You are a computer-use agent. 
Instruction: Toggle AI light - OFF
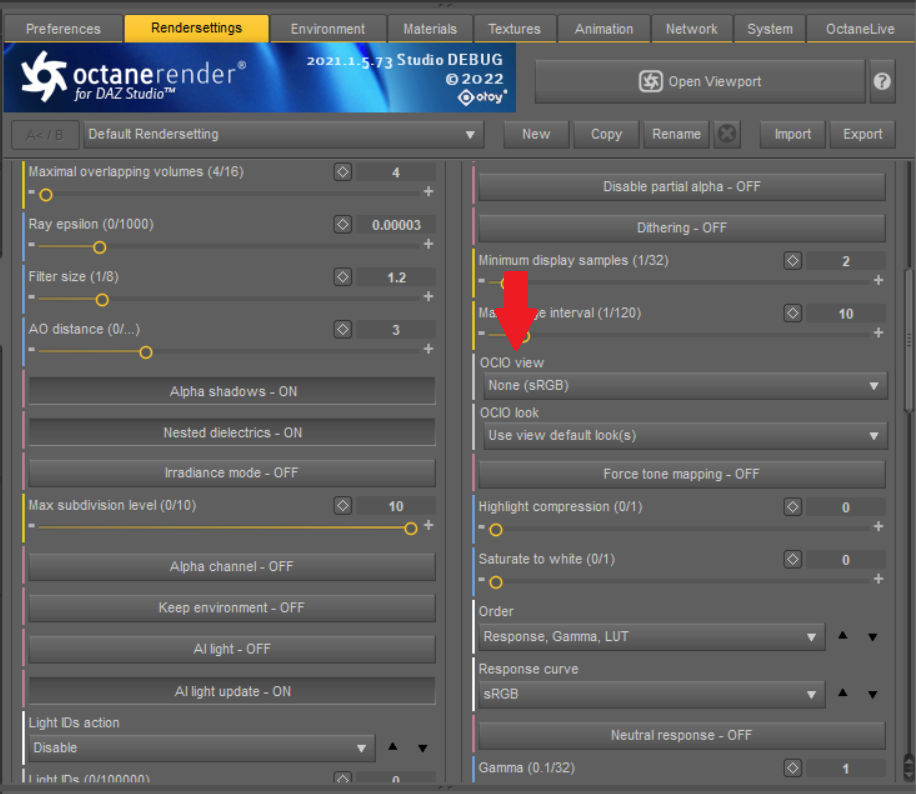pyautogui.click(x=232, y=649)
